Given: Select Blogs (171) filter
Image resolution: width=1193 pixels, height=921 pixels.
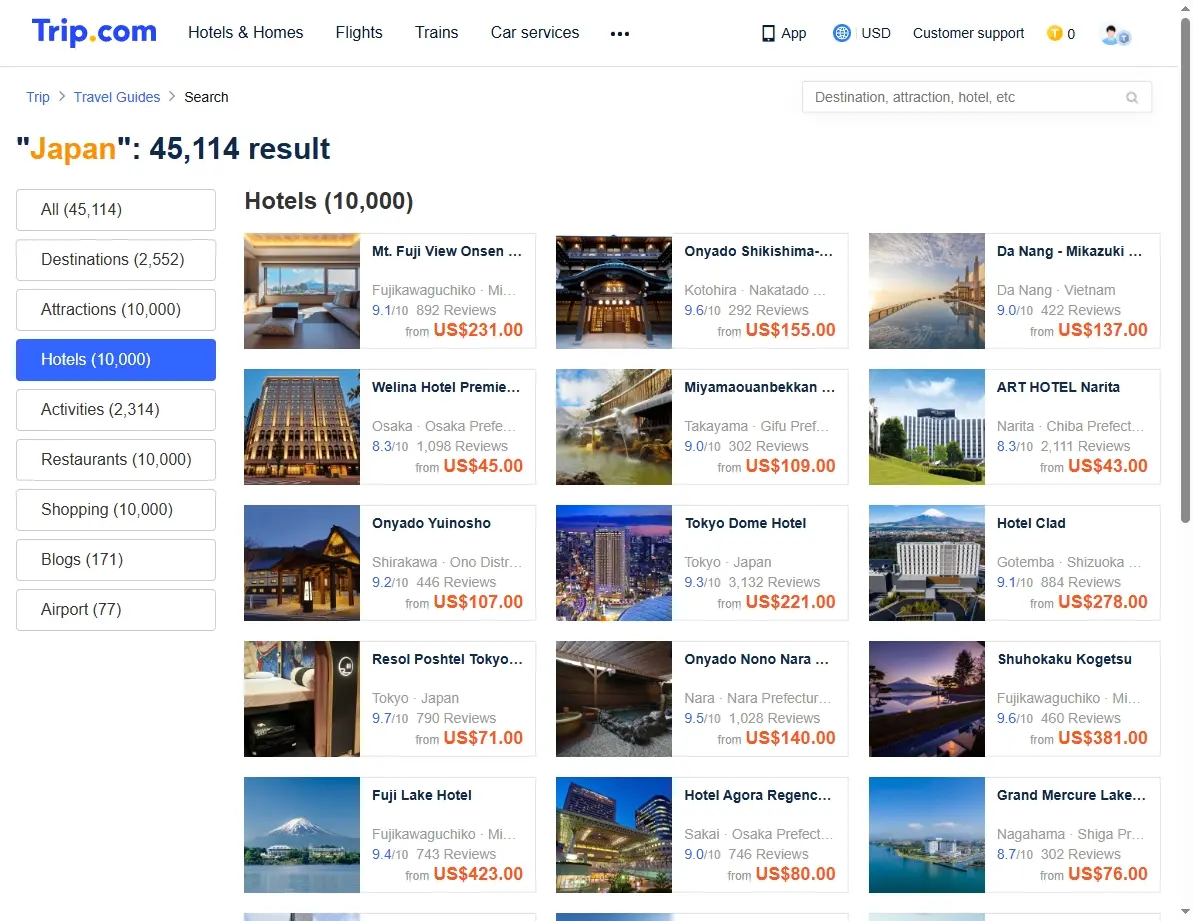Looking at the screenshot, I should click(116, 560).
